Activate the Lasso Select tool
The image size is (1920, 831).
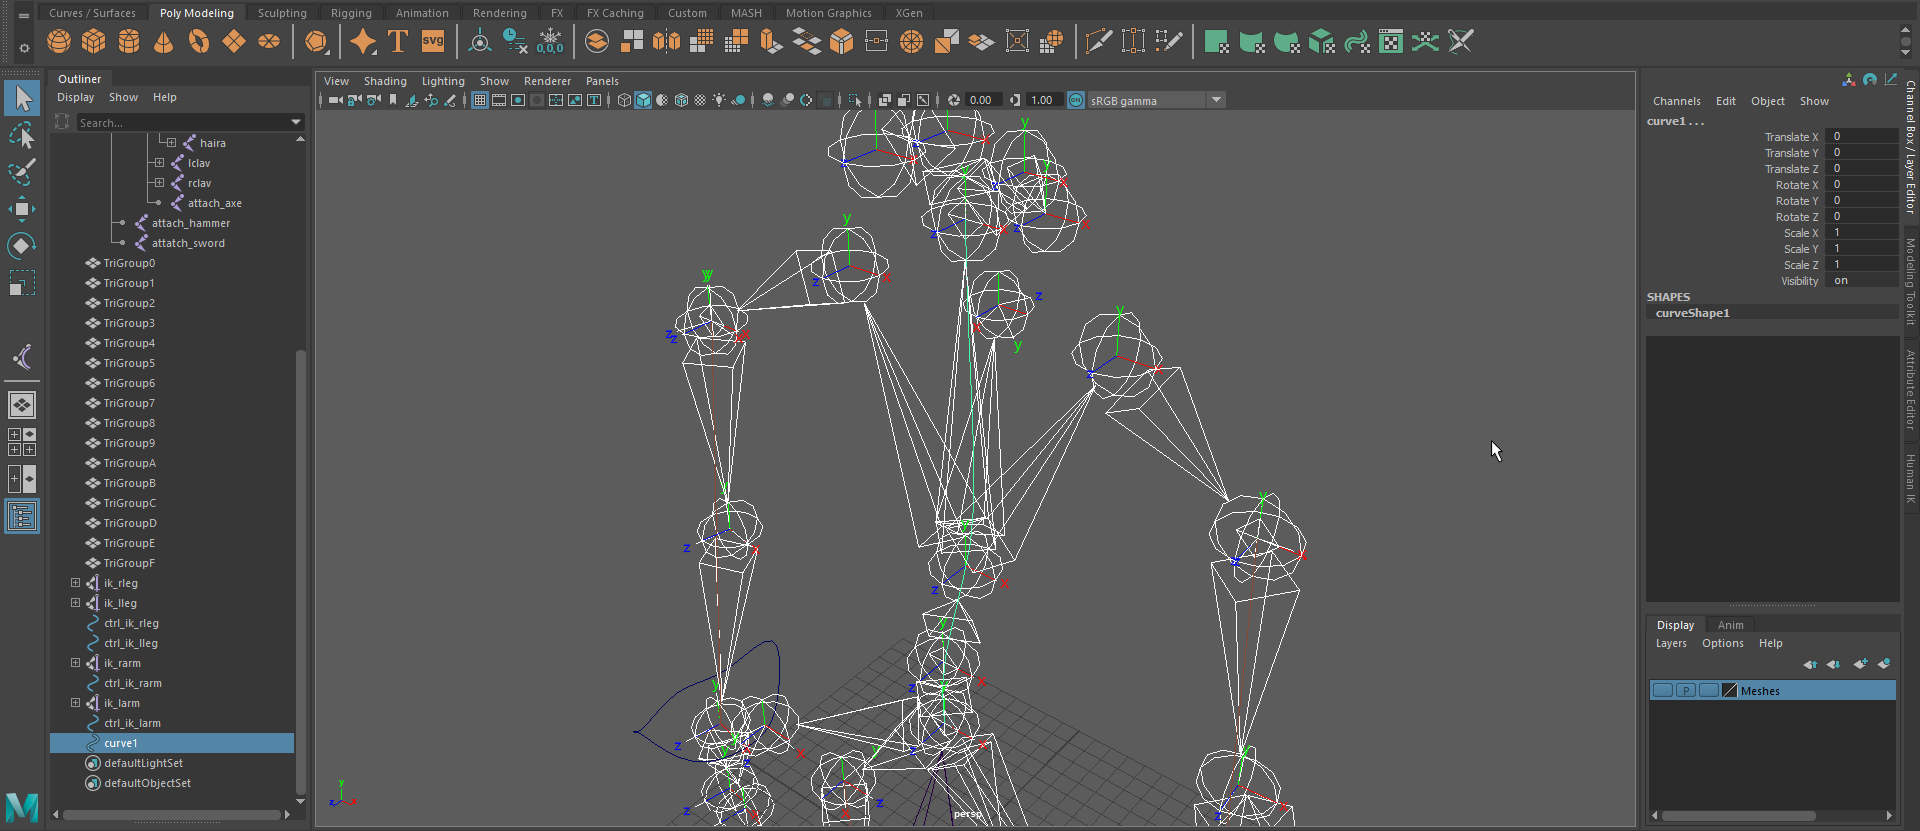point(22,135)
